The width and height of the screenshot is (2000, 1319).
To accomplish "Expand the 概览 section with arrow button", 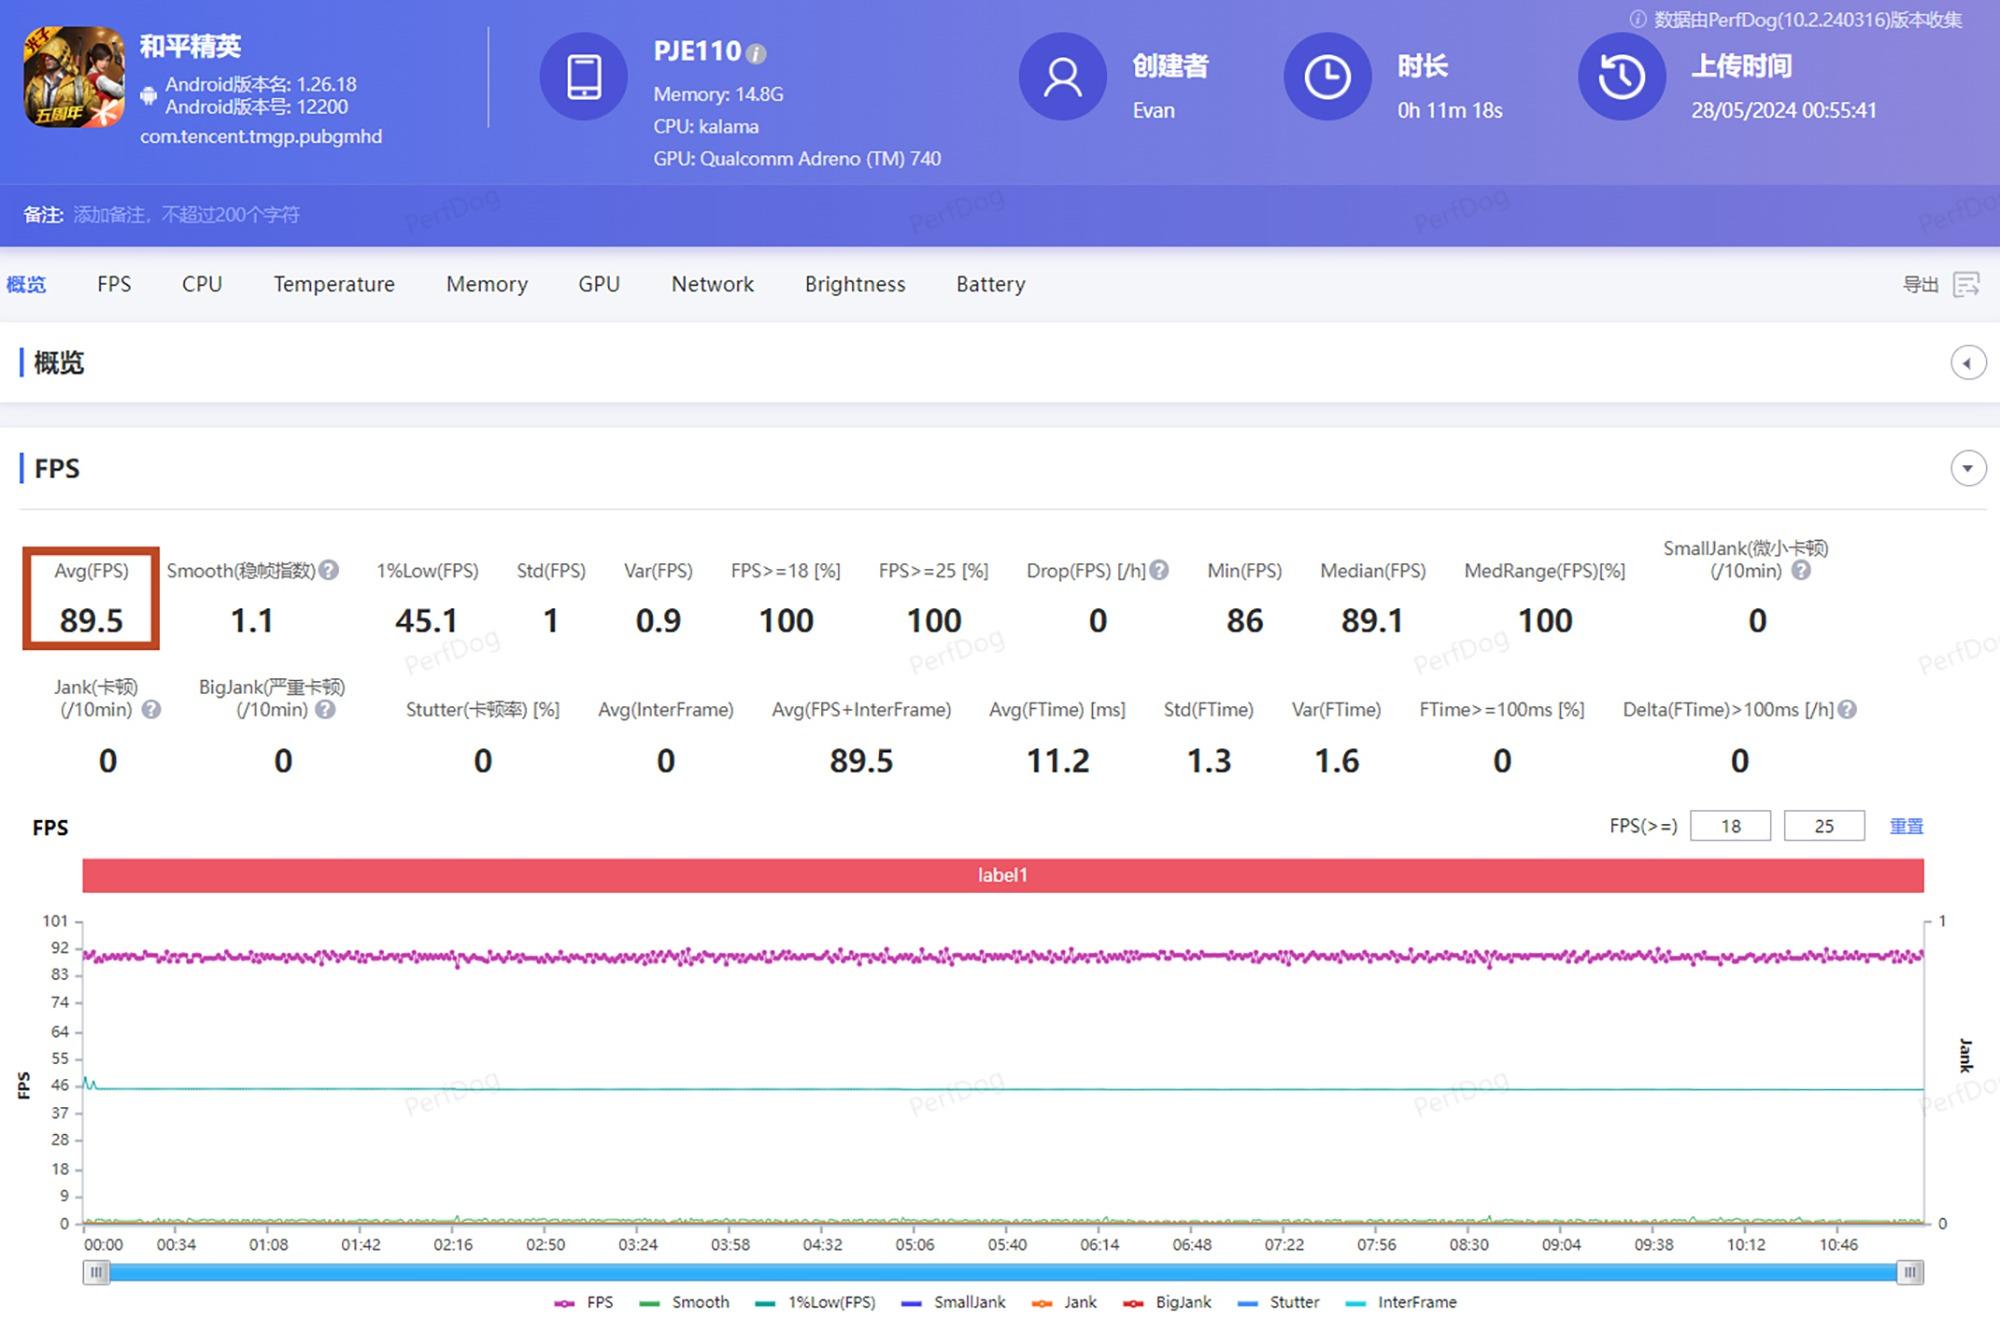I will pos(1968,363).
